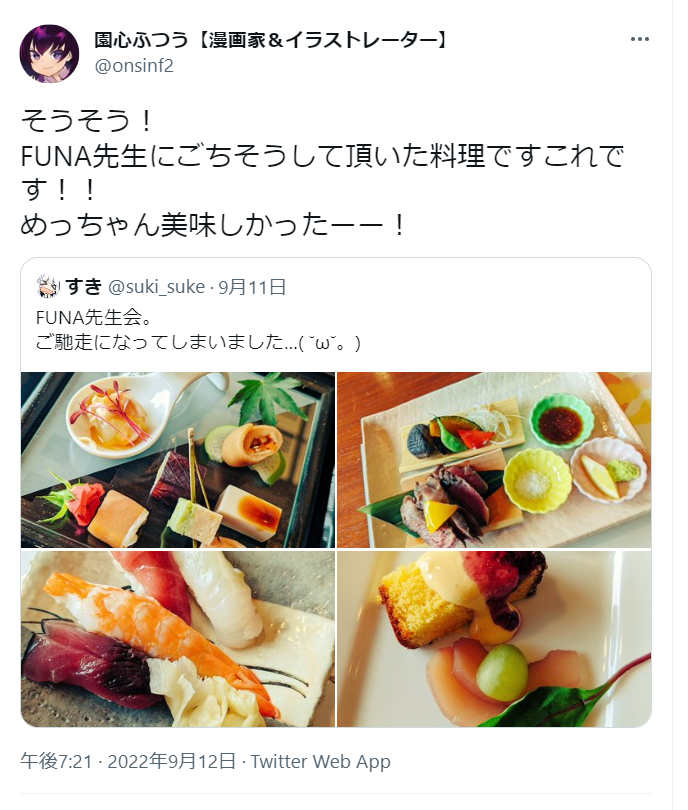Viewport: 688px width, 810px height.
Task: Open the three-dot more options menu
Action: 639,39
